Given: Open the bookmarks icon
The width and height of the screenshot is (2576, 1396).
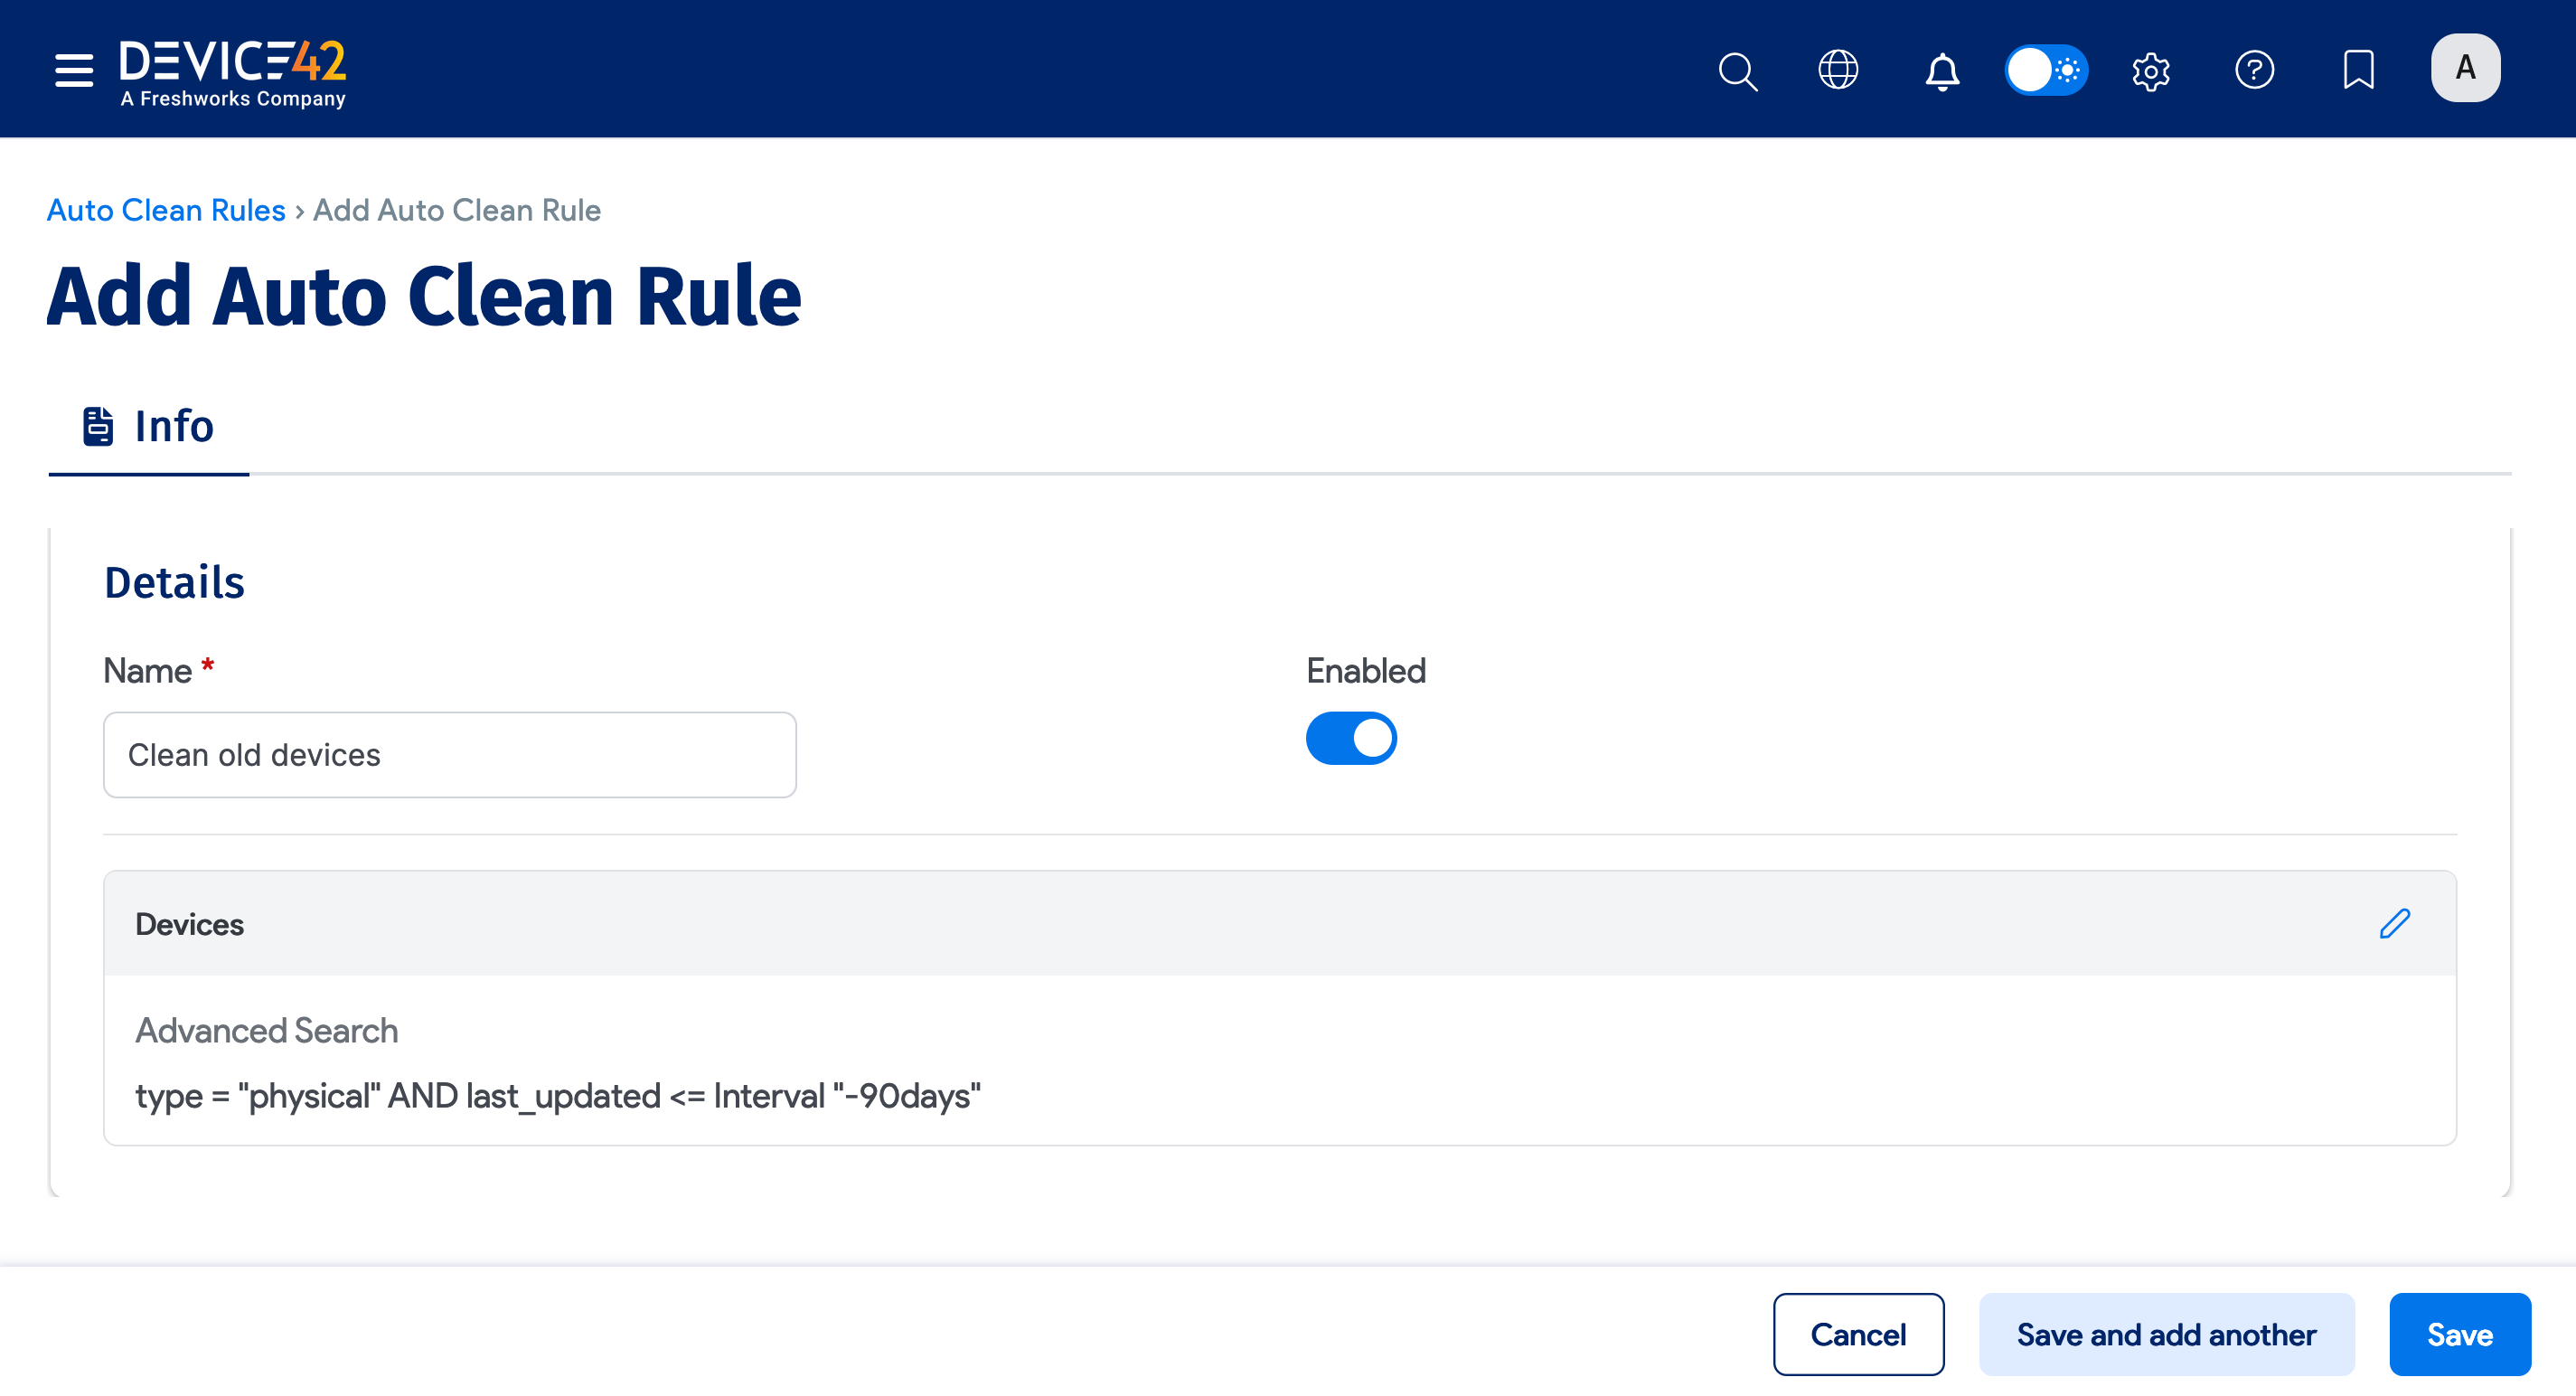Looking at the screenshot, I should 2359,70.
